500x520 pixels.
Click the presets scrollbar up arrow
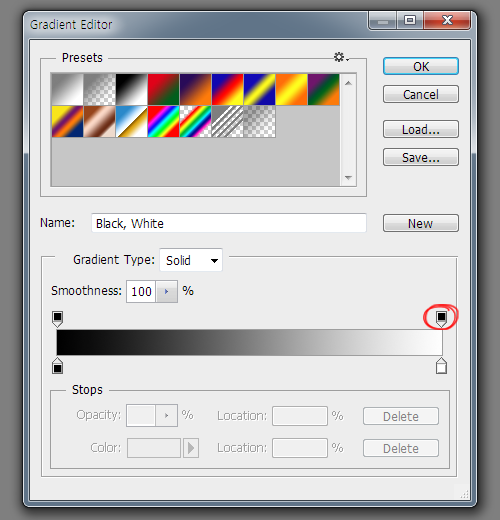pyautogui.click(x=348, y=83)
